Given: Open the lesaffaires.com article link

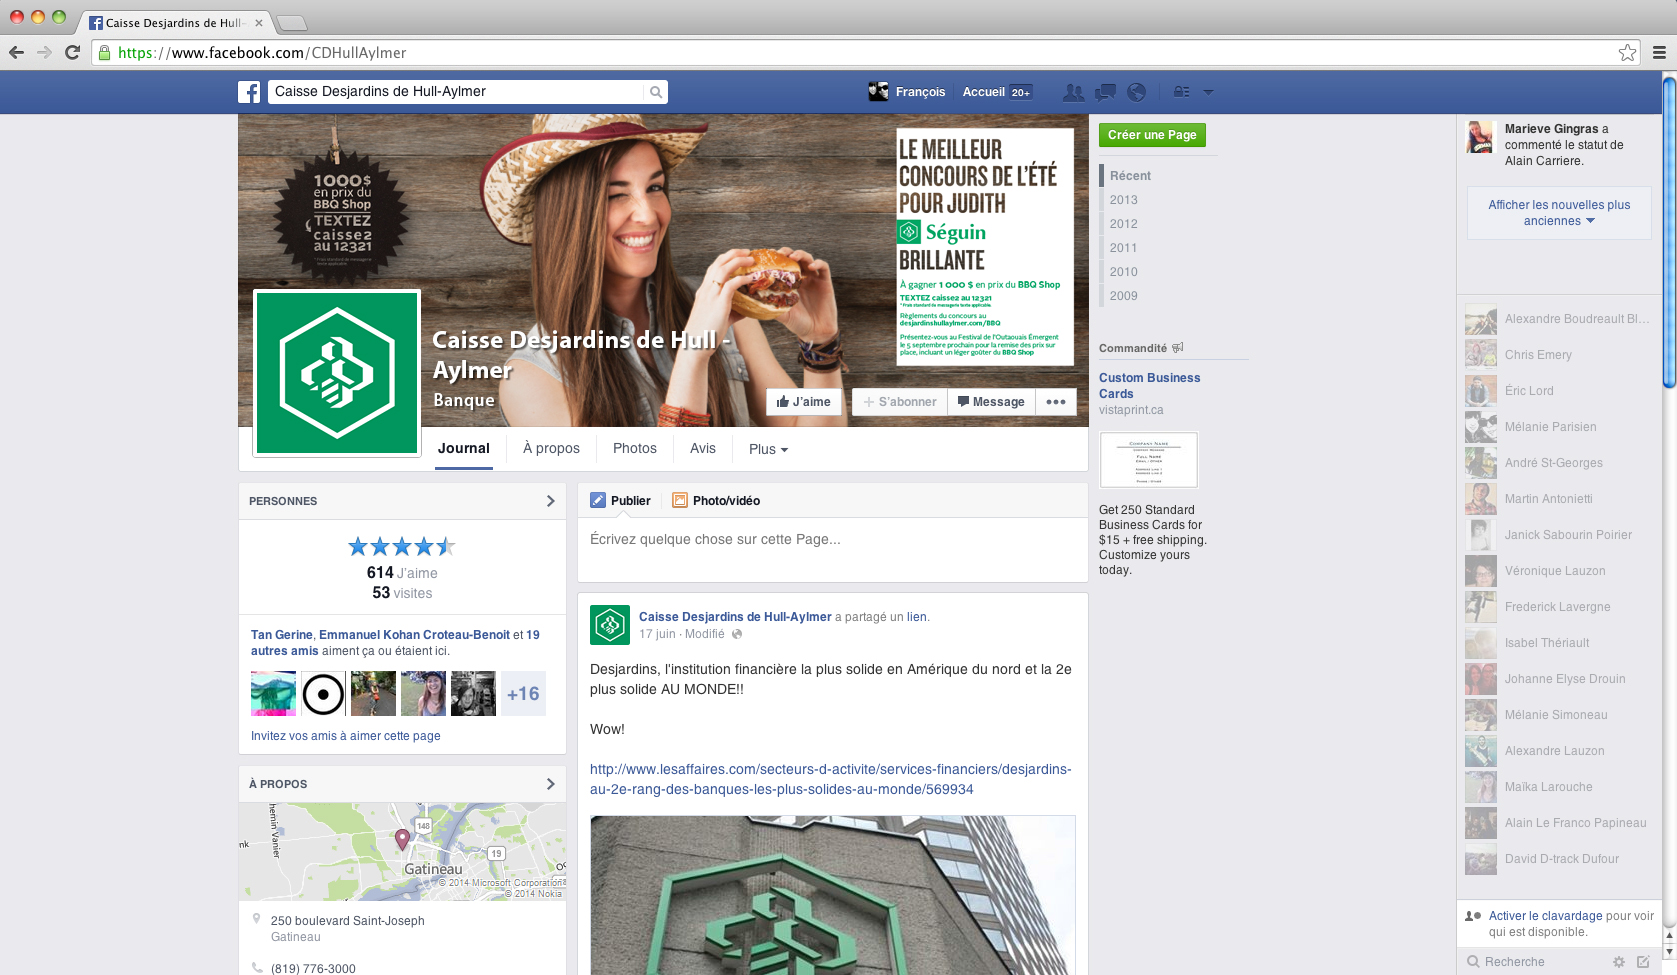Looking at the screenshot, I should point(830,779).
